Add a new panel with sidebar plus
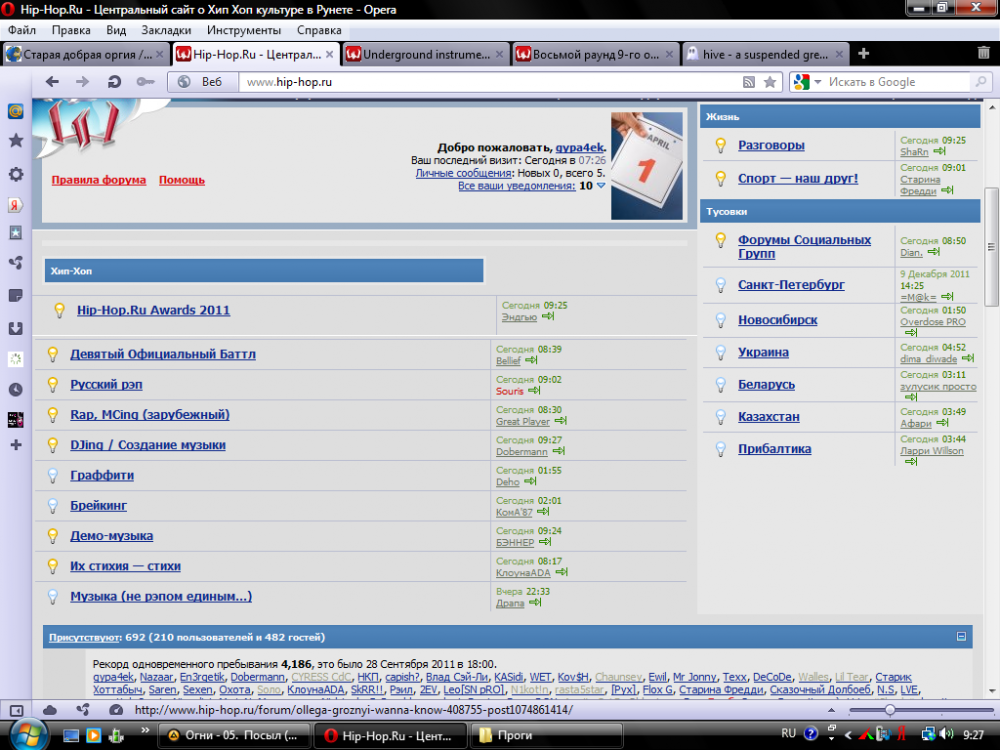The height and width of the screenshot is (750, 1000). point(15,445)
